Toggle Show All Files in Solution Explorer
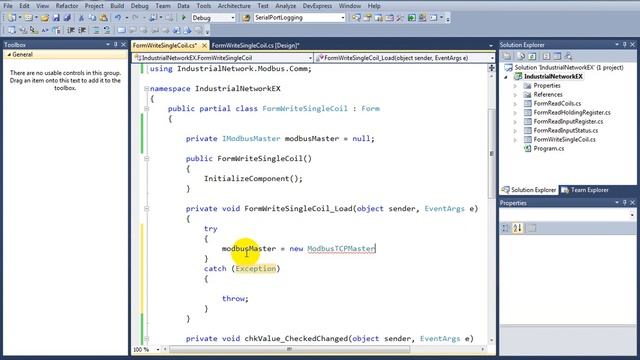 [520, 56]
